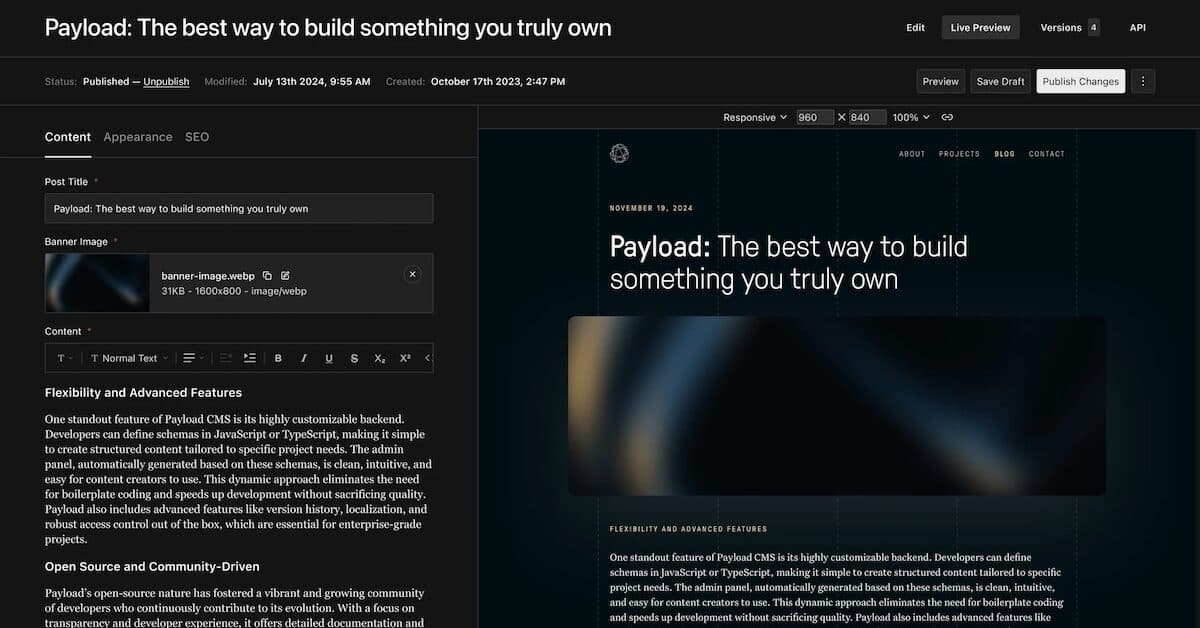Screen dimensions: 1200x628
Task: Open the API tab
Action: 1137,27
